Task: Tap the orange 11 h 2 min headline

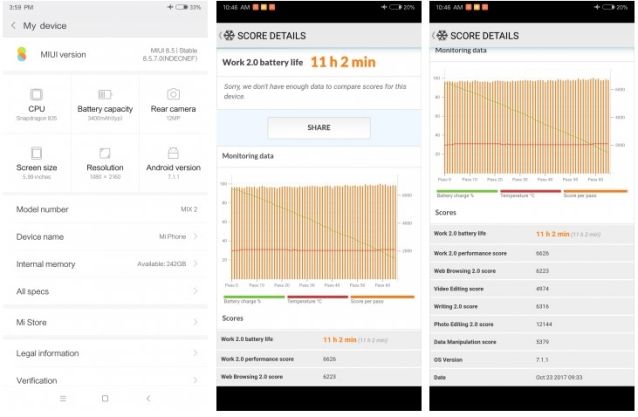Action: (343, 62)
